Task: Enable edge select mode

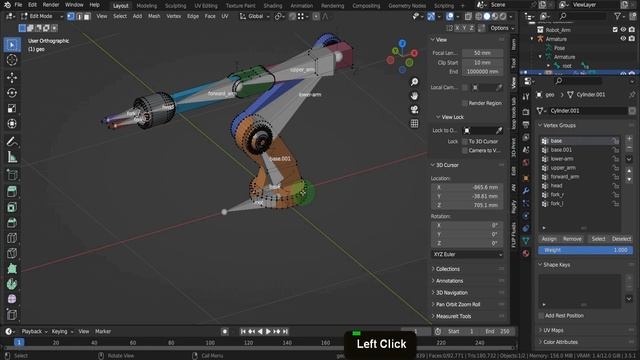Action: [x=79, y=16]
